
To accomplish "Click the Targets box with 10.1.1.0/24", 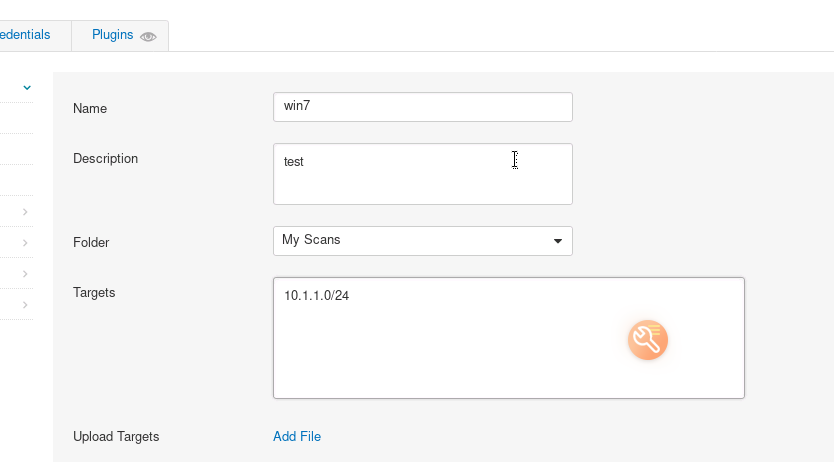I will coord(508,338).
